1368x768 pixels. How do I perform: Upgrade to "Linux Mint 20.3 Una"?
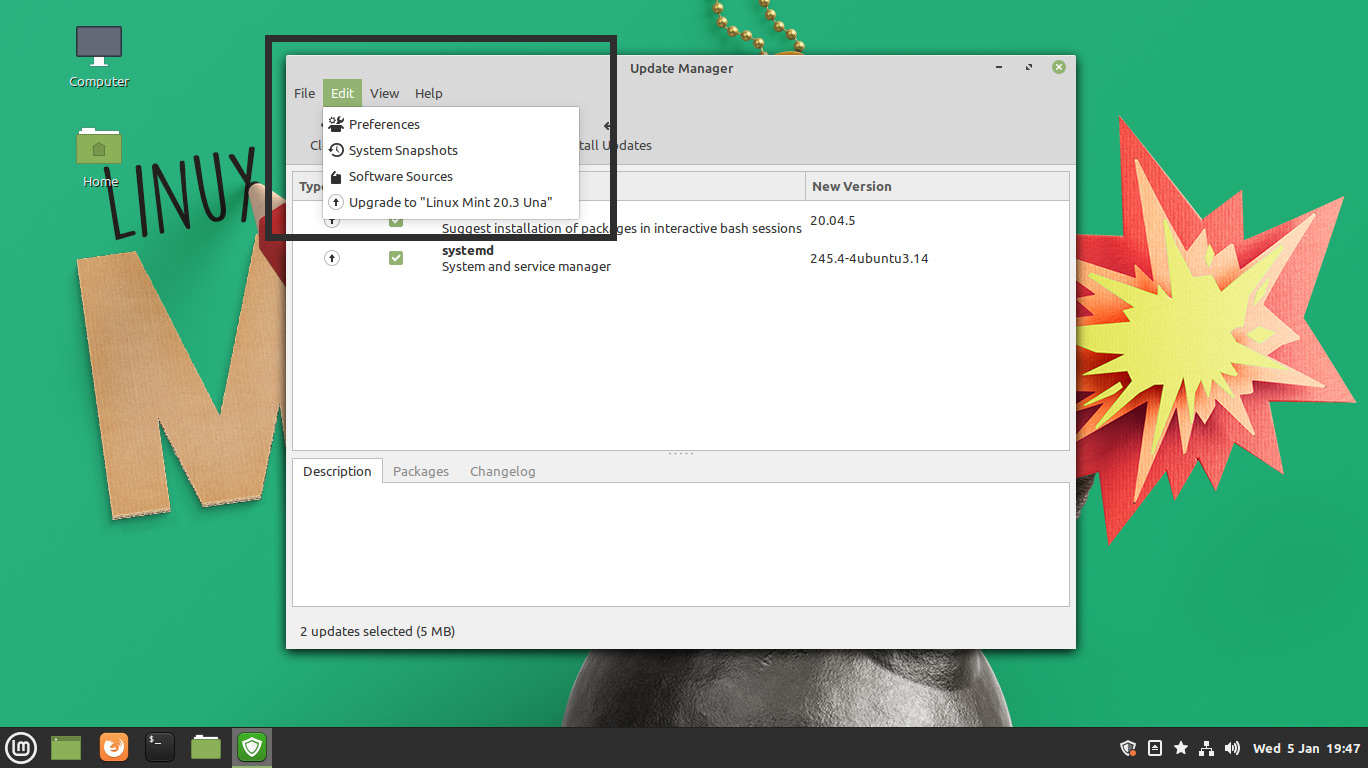[x=450, y=202]
